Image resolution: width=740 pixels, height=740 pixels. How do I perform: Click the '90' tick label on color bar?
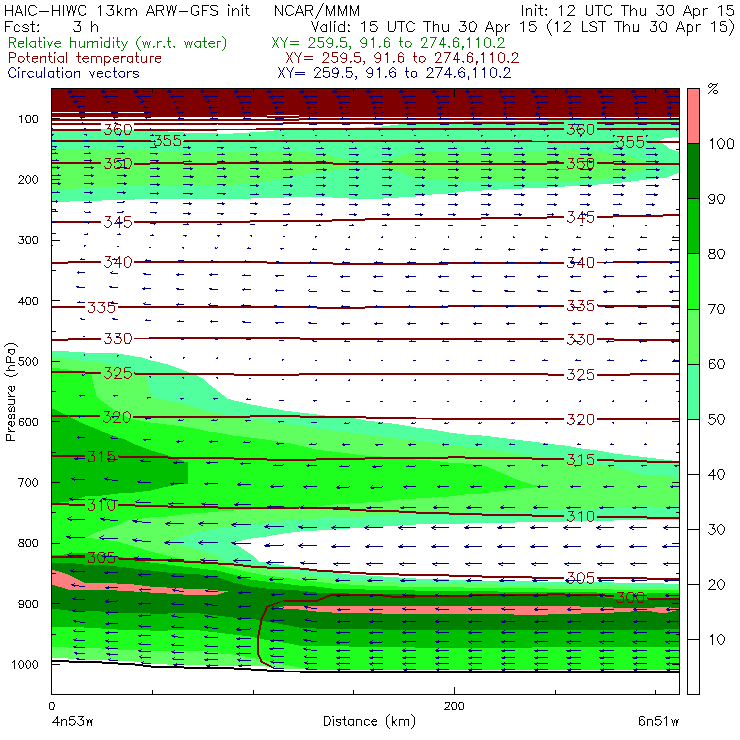pos(716,199)
